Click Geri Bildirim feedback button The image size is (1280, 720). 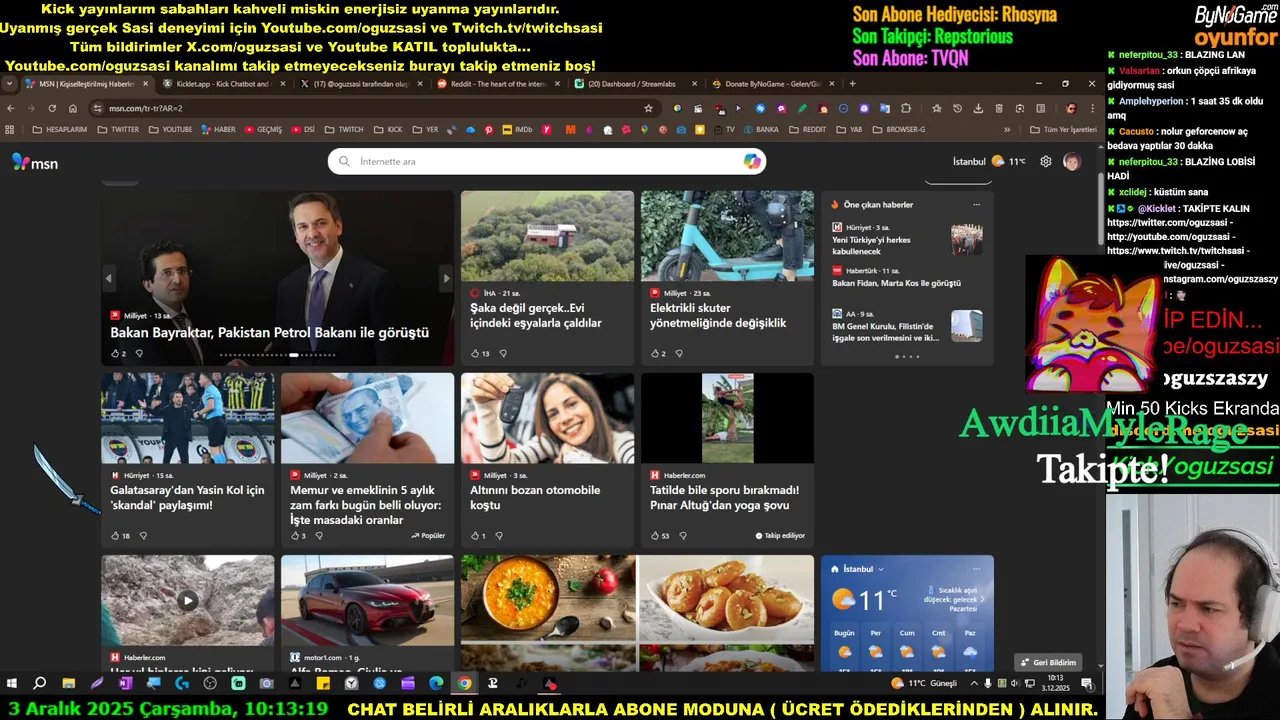(x=1049, y=662)
